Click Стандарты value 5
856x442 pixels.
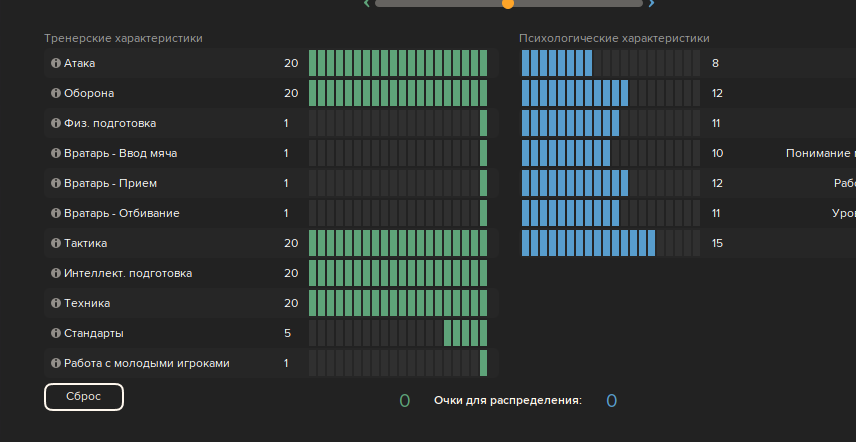(287, 333)
